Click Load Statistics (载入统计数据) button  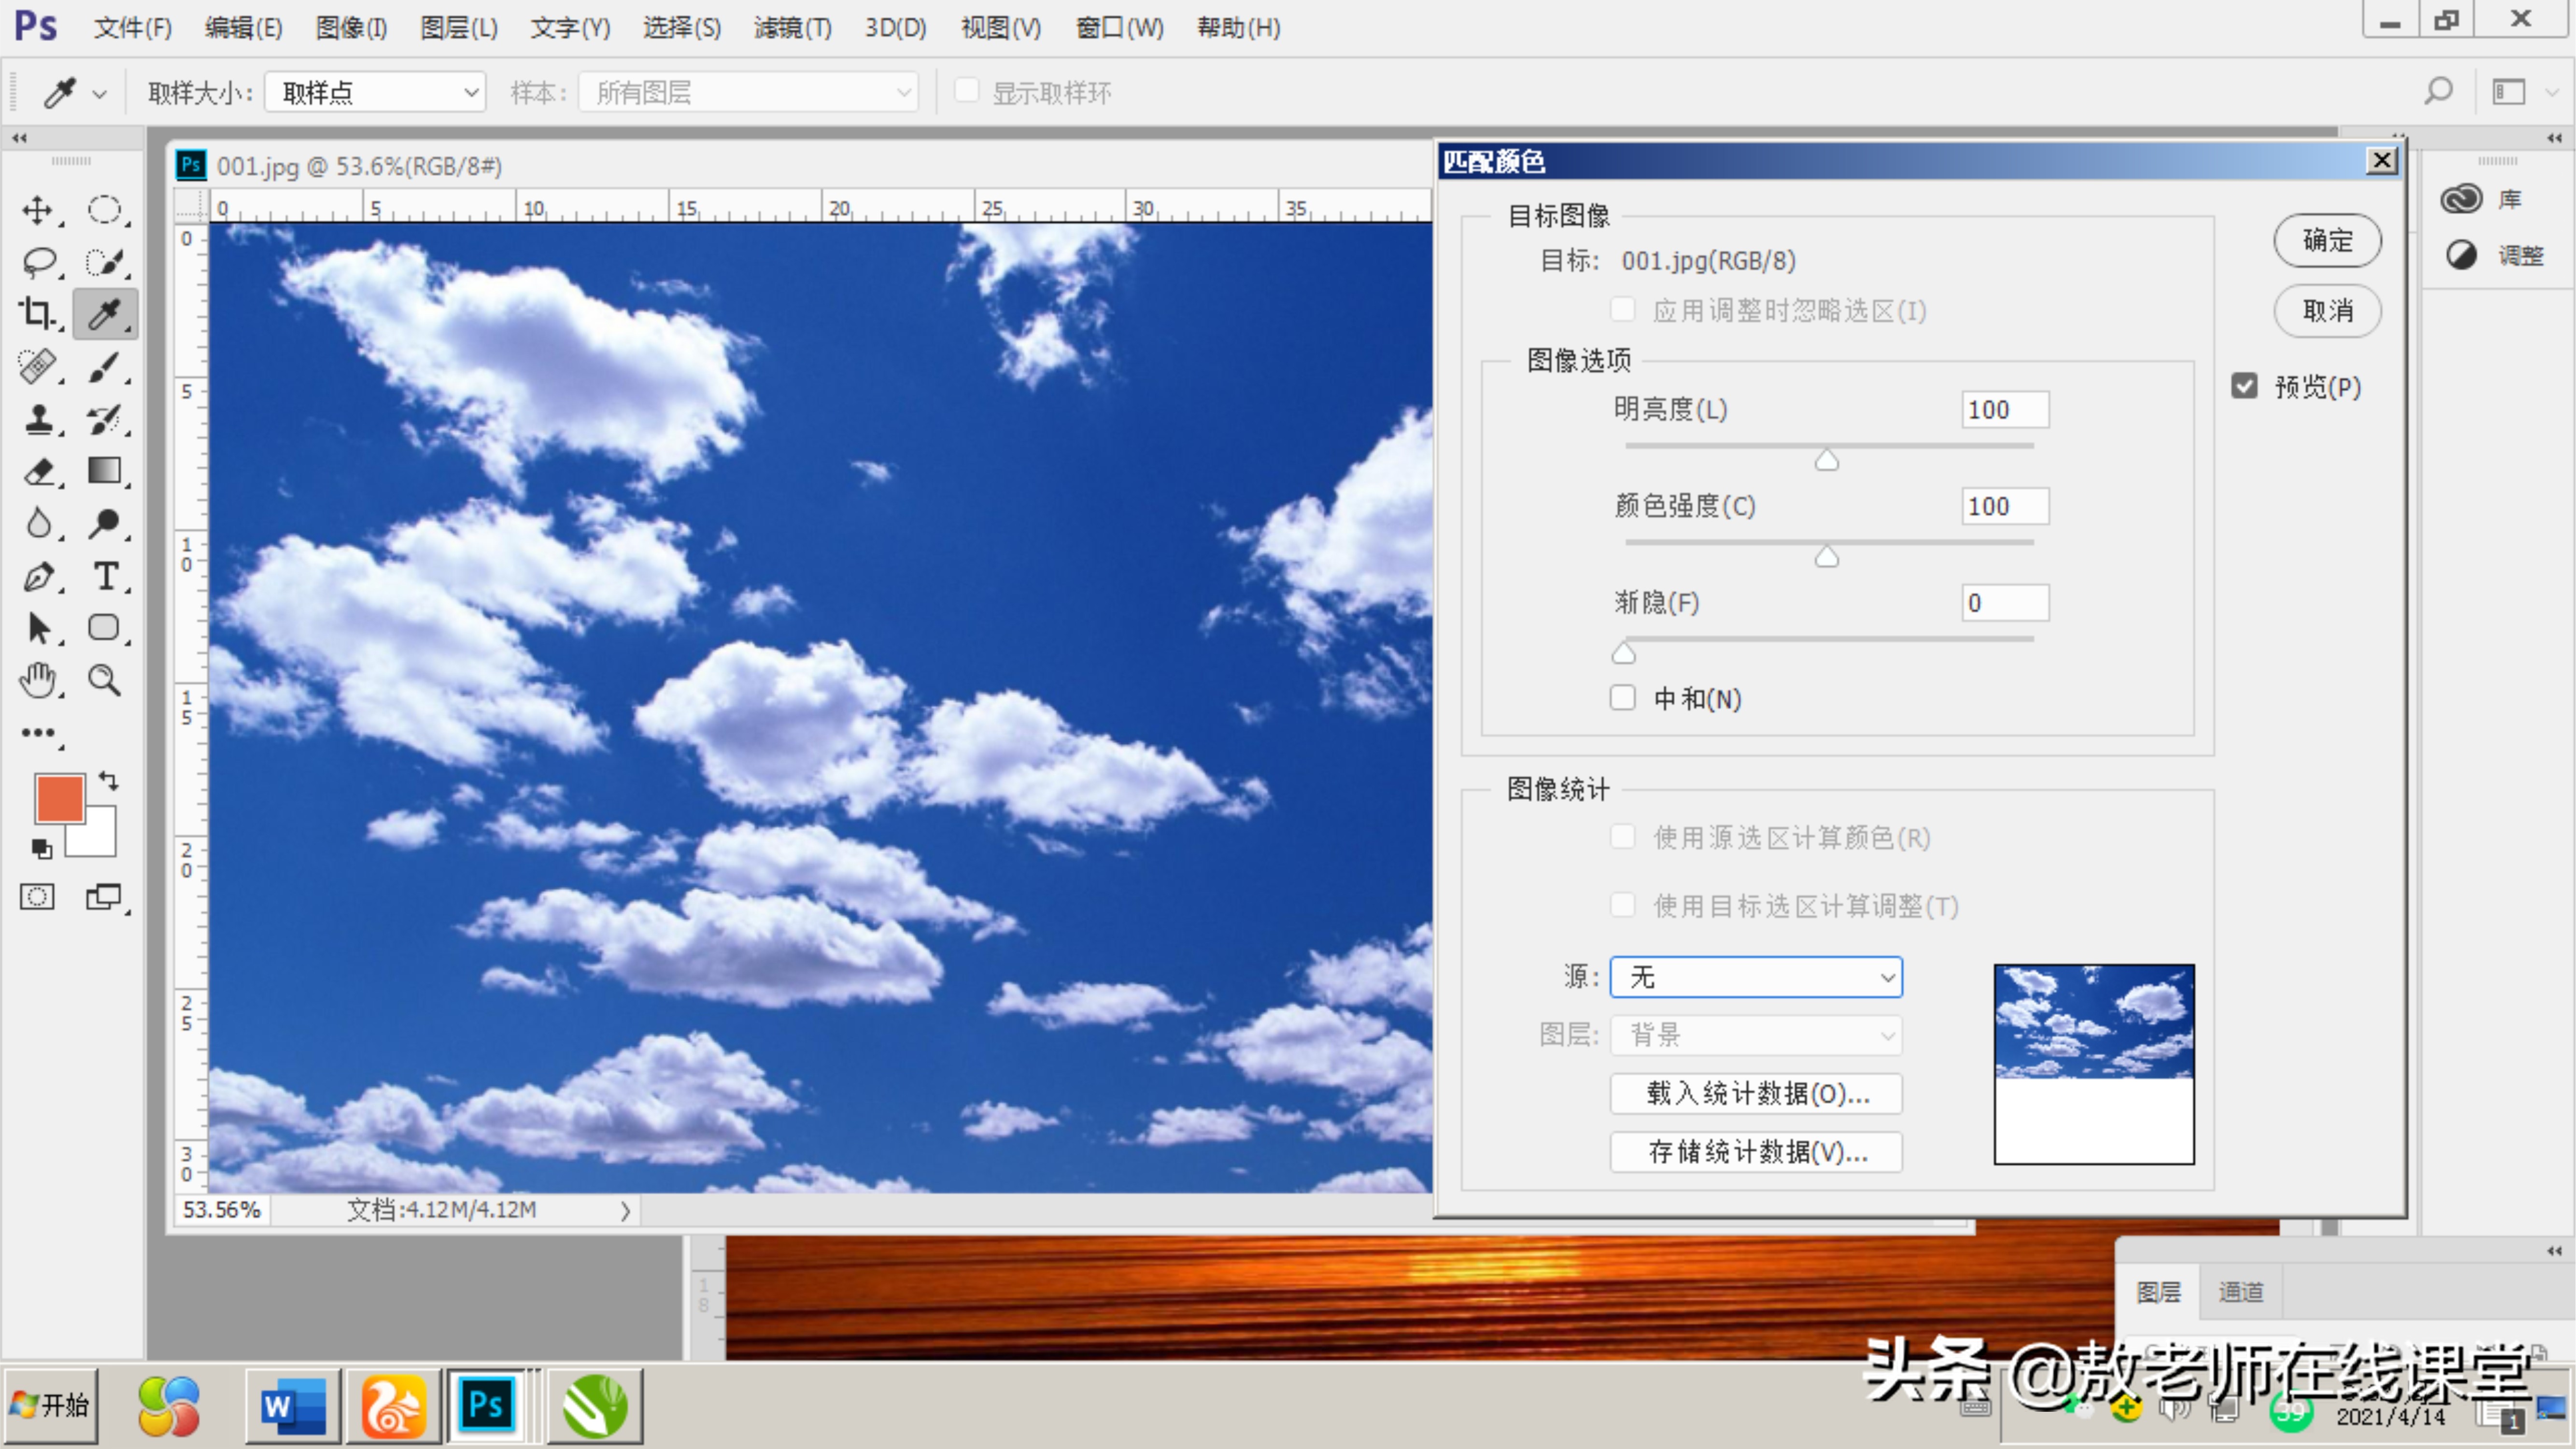point(1756,1093)
